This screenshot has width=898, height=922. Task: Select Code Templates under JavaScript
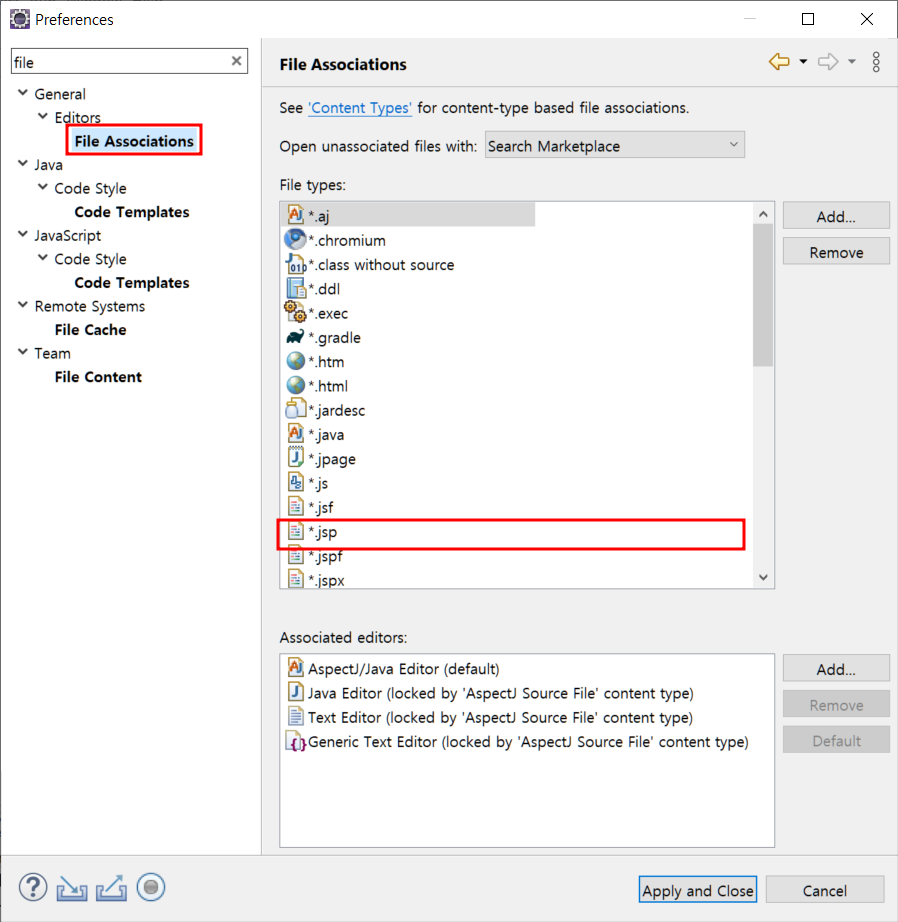pyautogui.click(x=132, y=282)
